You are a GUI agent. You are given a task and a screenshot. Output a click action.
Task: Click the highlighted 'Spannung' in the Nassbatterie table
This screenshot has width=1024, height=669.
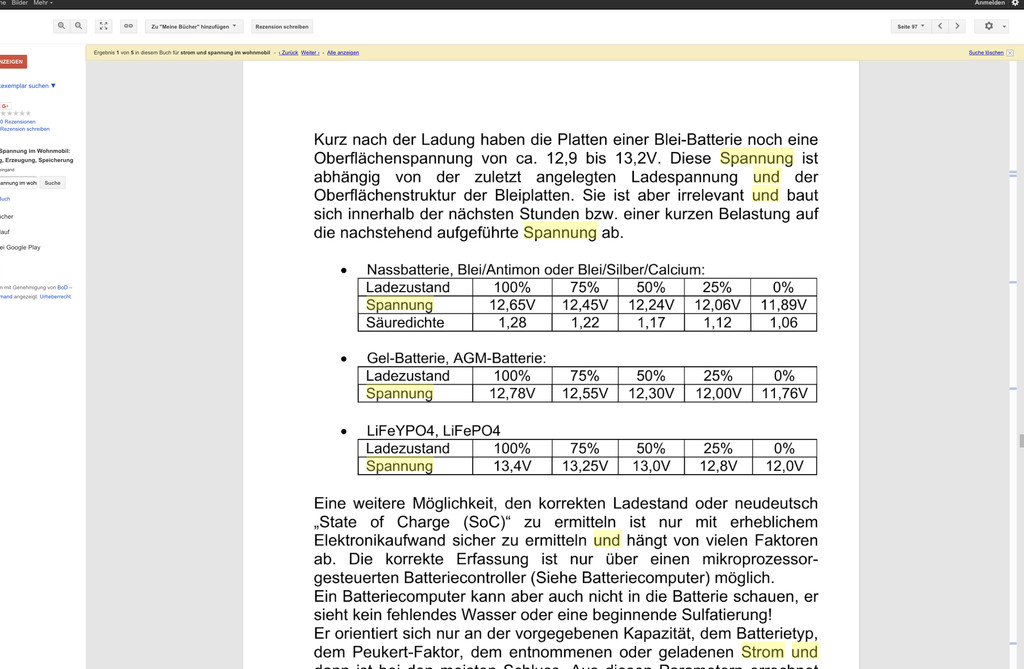pyautogui.click(x=399, y=305)
